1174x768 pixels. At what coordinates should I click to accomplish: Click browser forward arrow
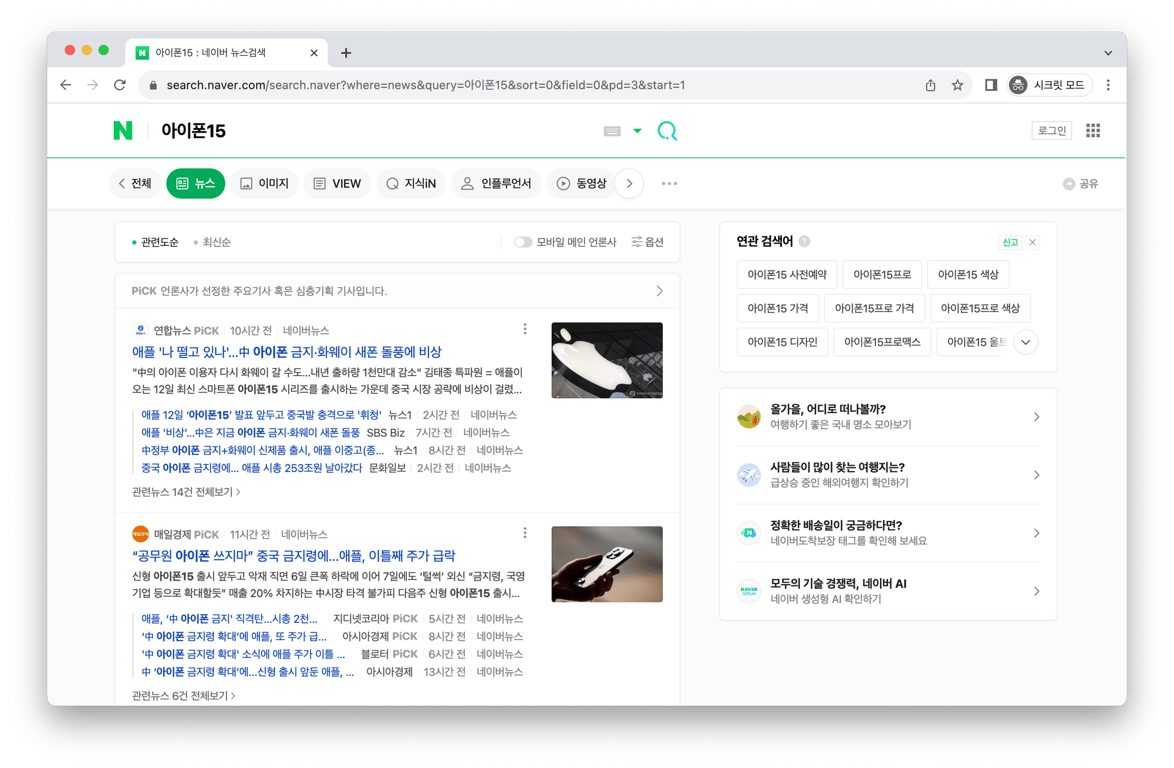[92, 85]
